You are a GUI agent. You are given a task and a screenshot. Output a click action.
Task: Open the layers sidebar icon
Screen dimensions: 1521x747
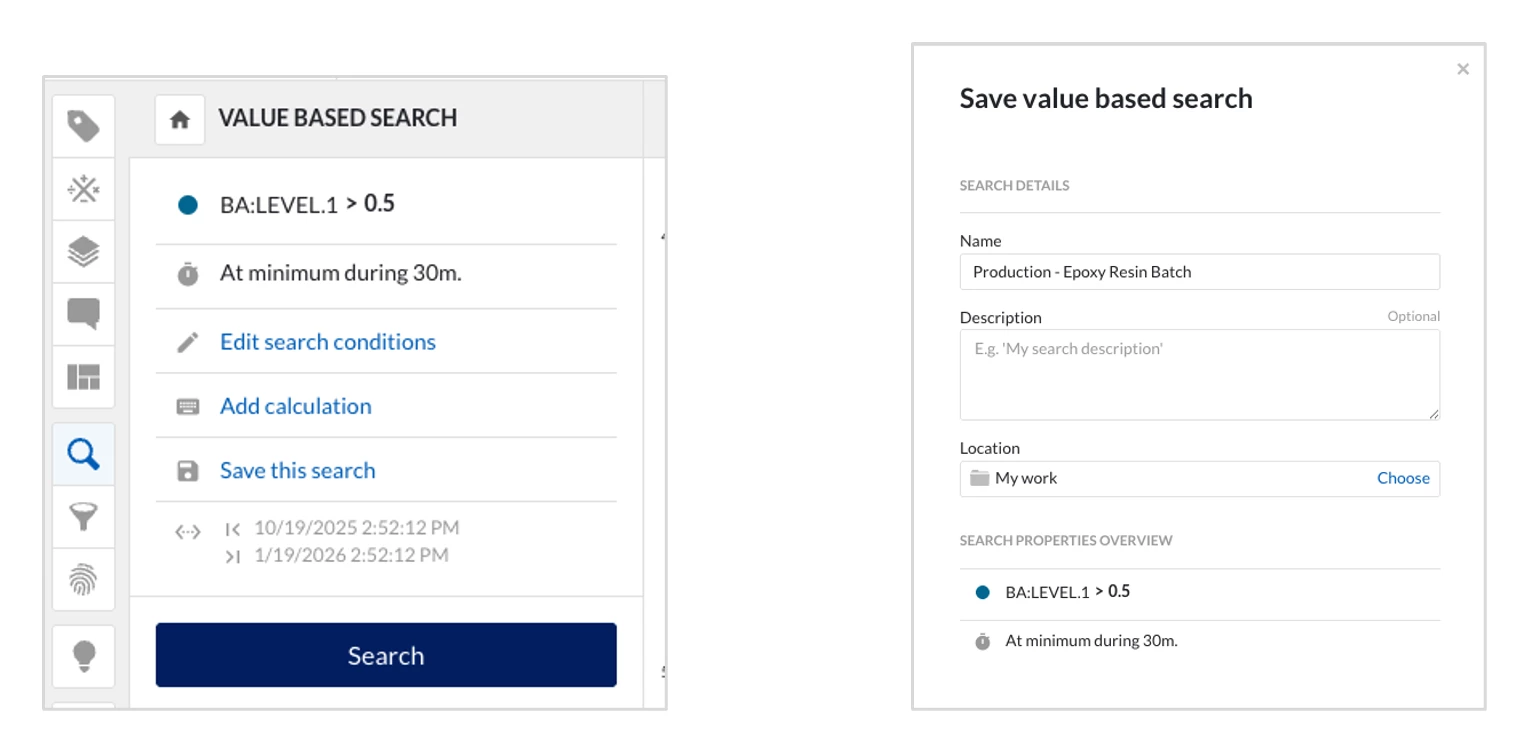[83, 251]
